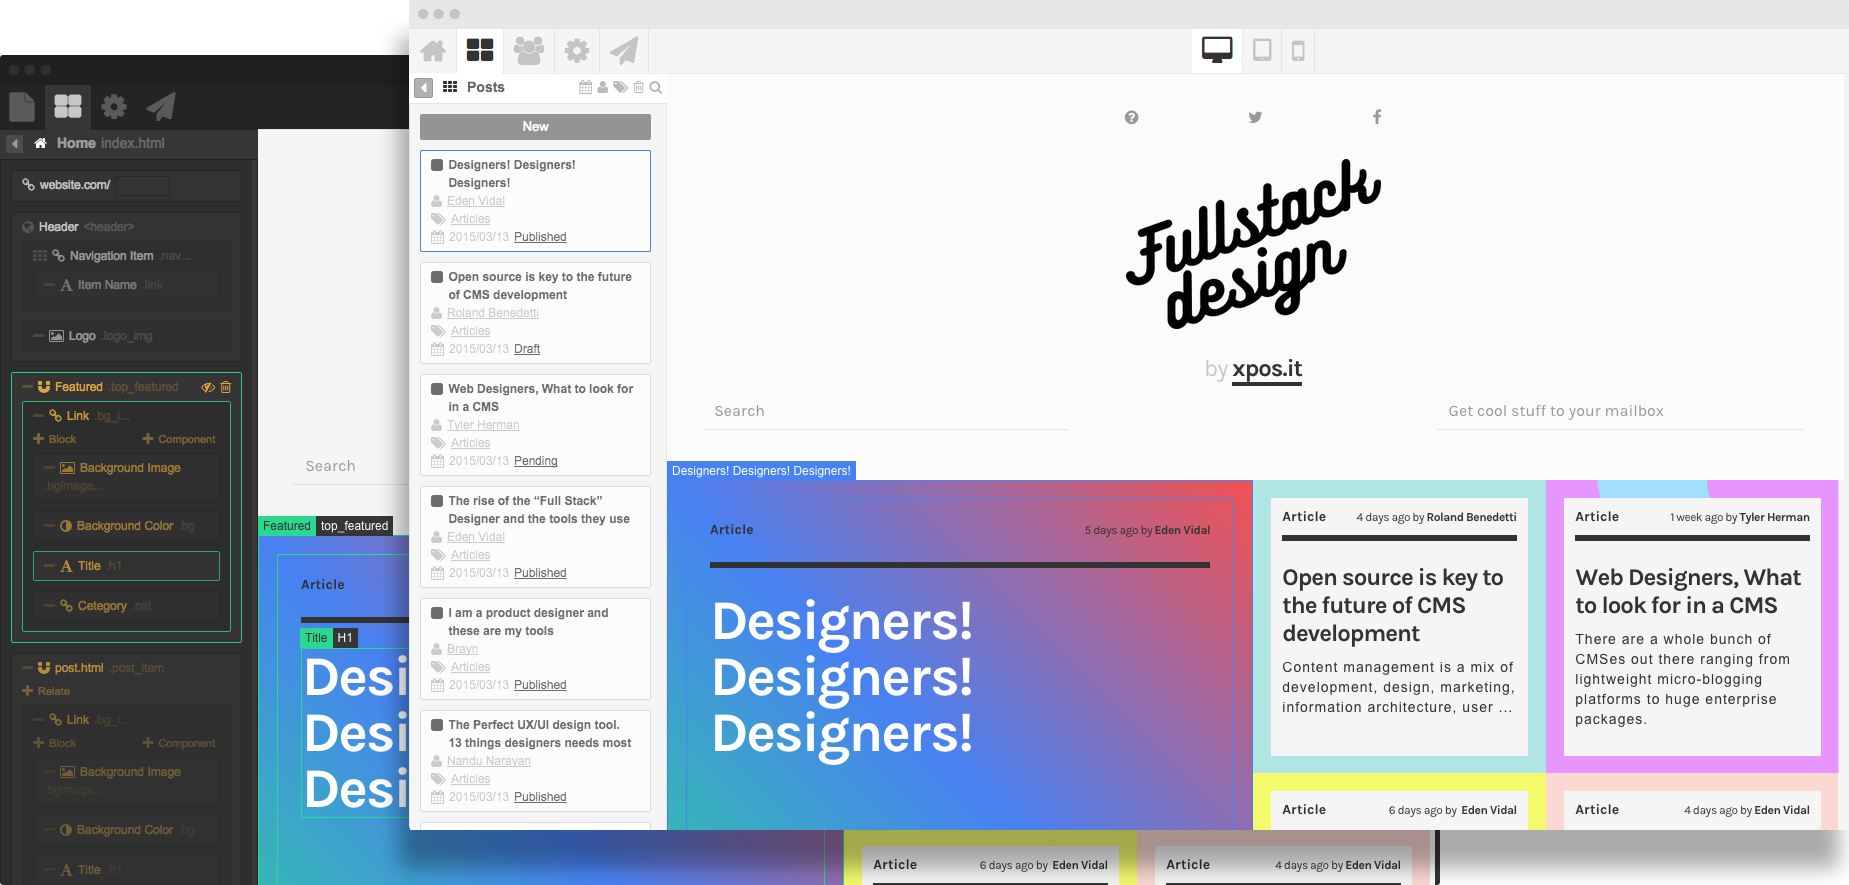This screenshot has width=1849, height=885.
Task: Switch preview to tablet view
Action: [1262, 50]
